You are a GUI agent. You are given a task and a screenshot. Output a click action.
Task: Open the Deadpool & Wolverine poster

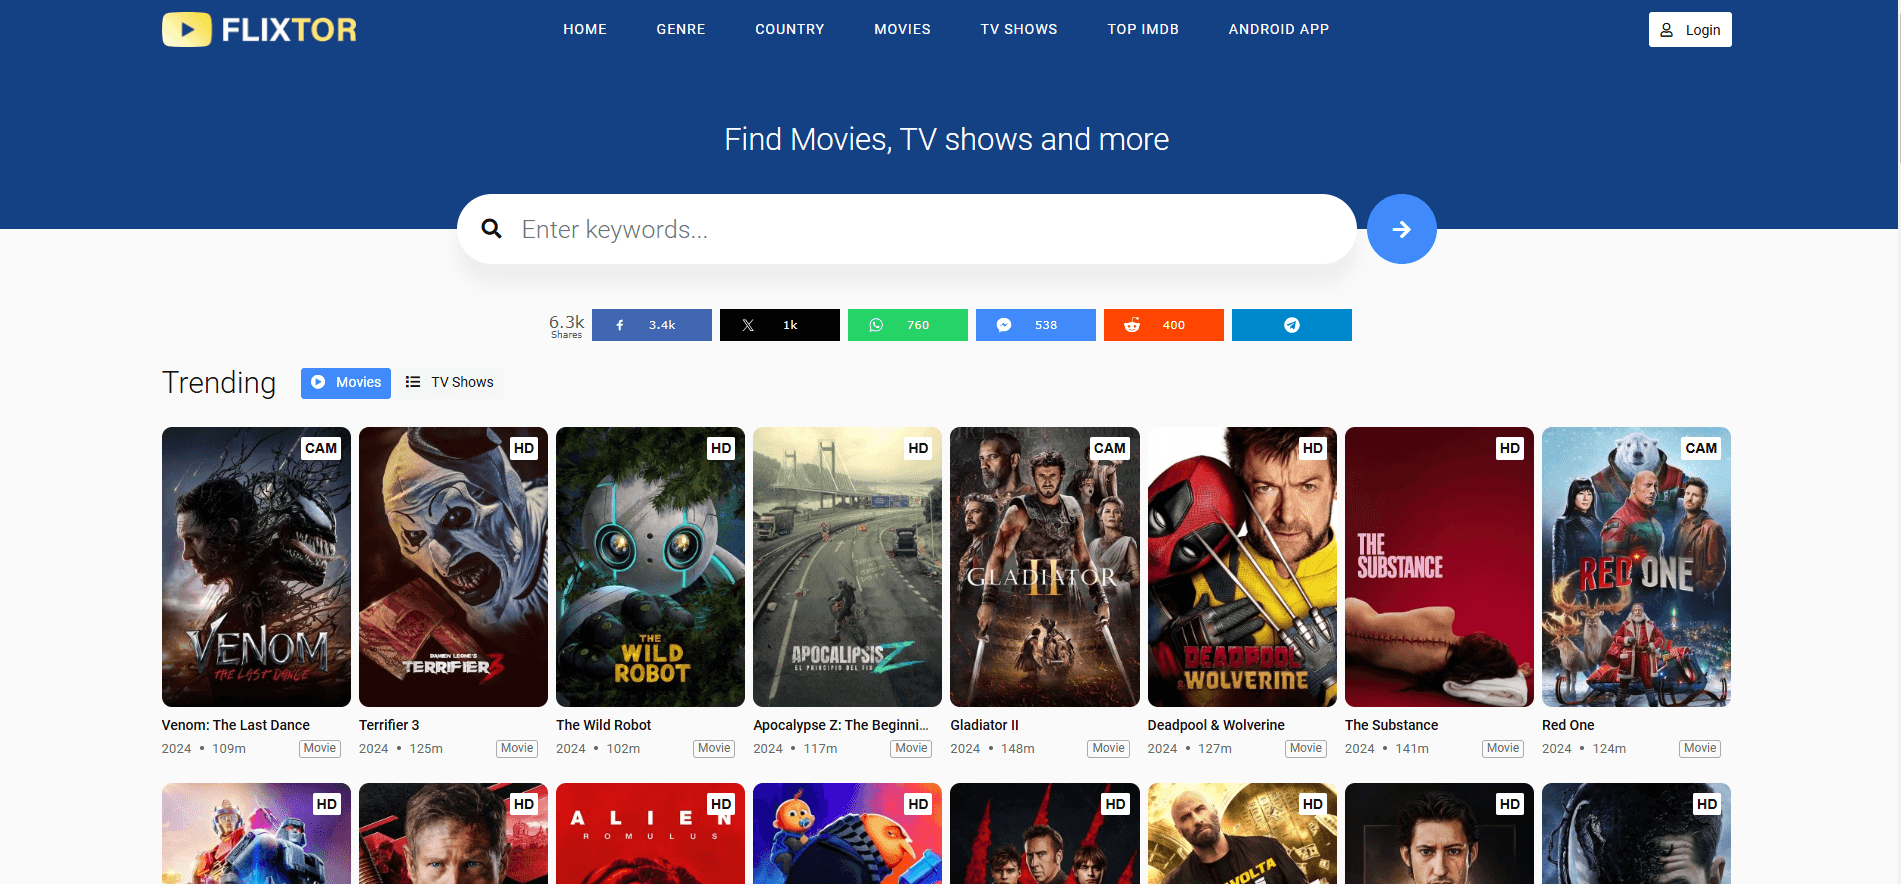tap(1242, 567)
